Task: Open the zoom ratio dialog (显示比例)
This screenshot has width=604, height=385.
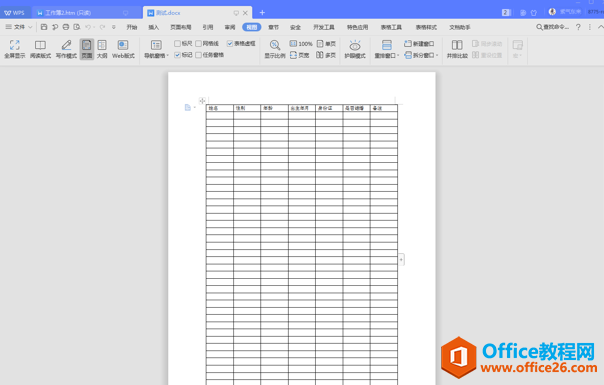Action: point(275,49)
